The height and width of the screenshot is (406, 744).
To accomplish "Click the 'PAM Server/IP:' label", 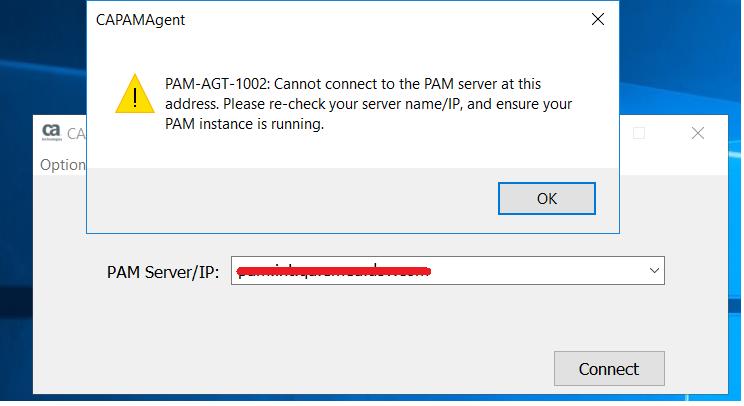I will click(x=163, y=272).
